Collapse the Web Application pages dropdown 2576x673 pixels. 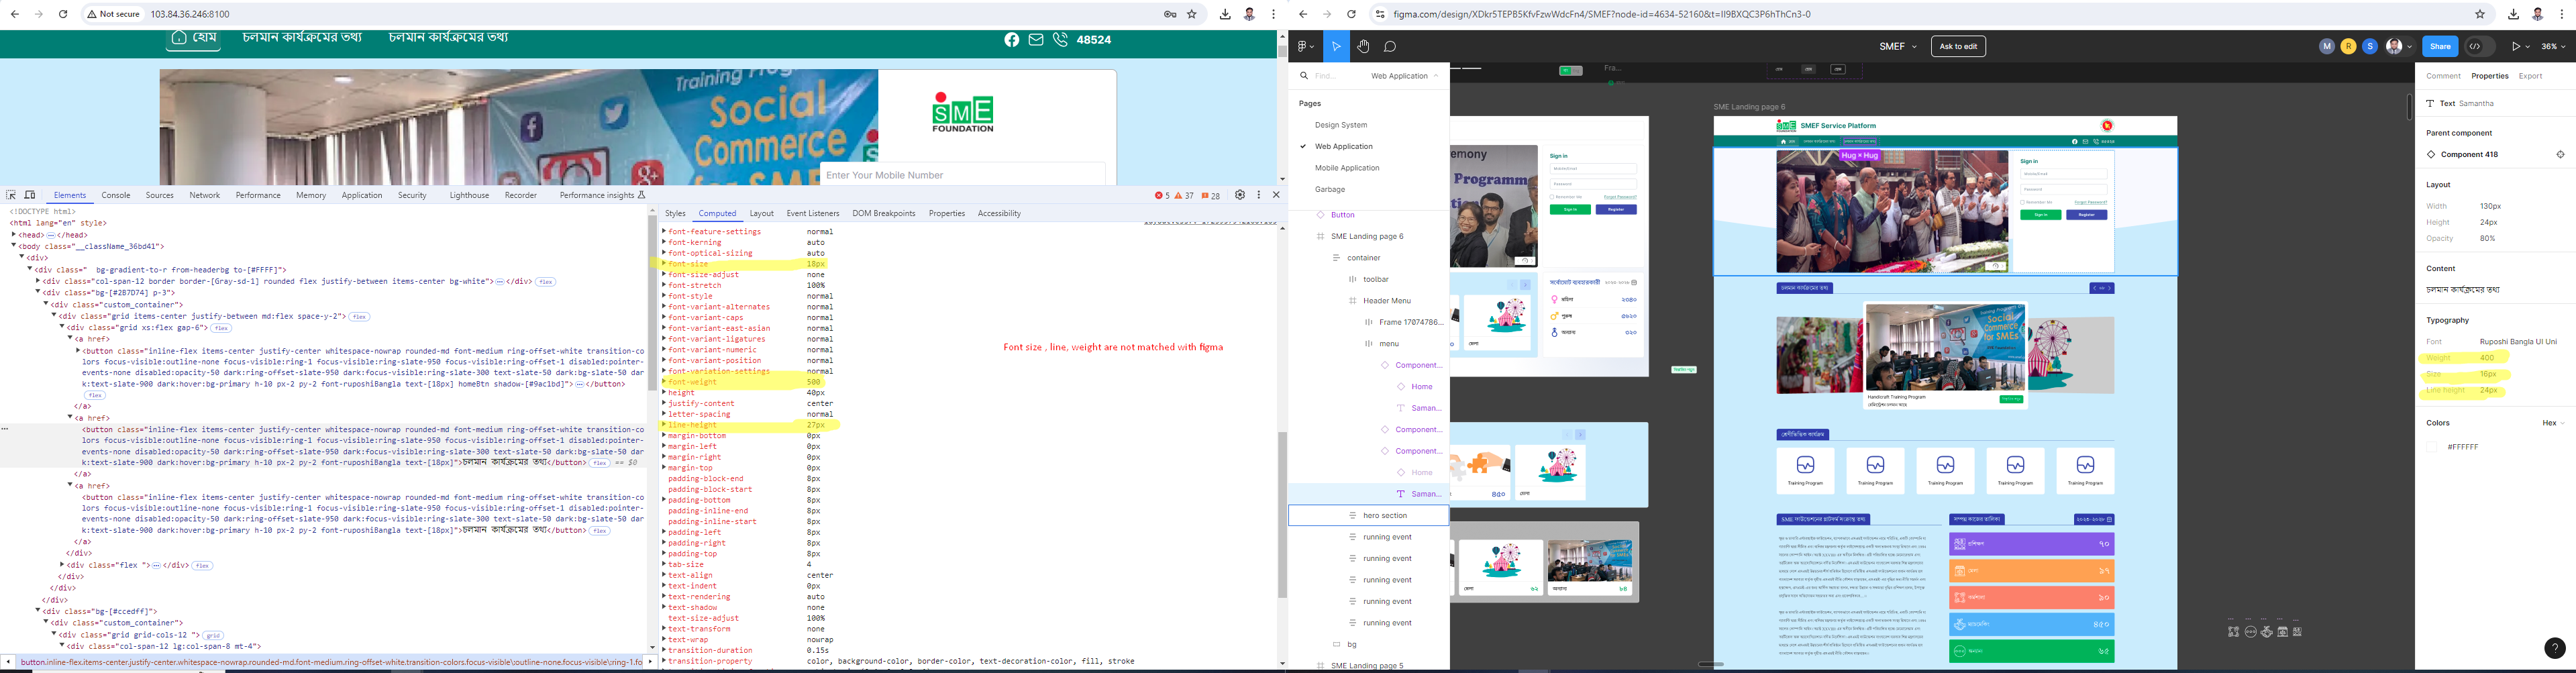1405,76
